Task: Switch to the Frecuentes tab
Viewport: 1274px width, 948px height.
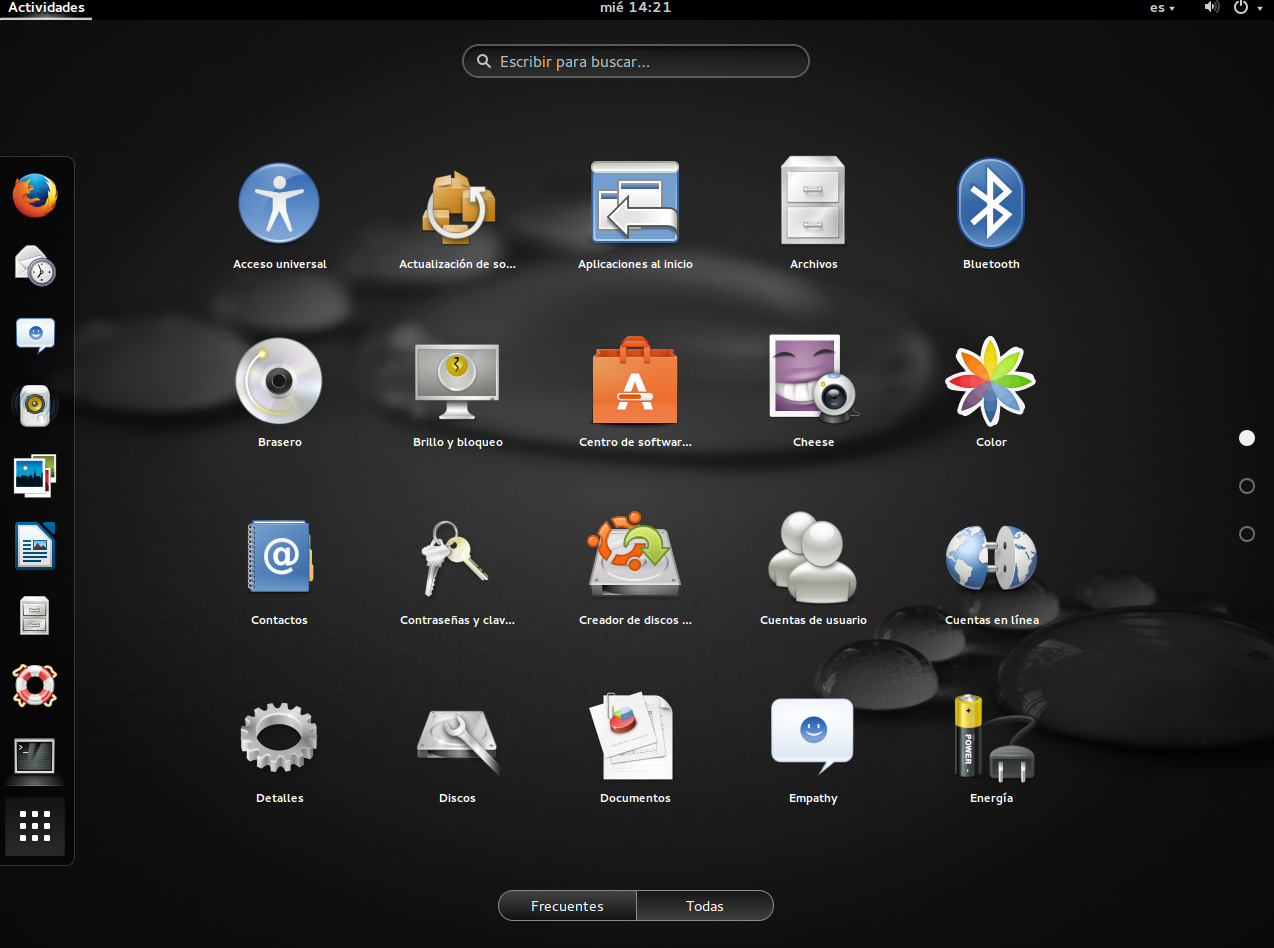Action: pos(567,906)
